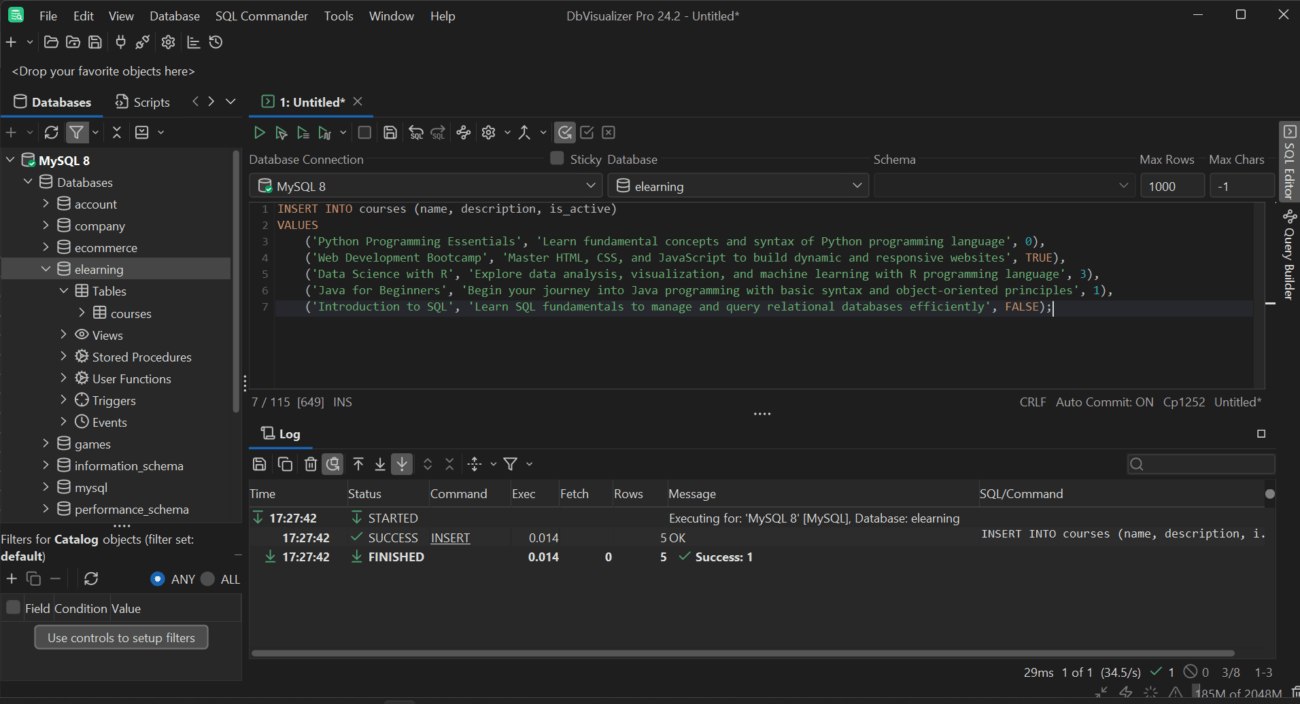Enable the Sticky checkbox

pyautogui.click(x=557, y=159)
